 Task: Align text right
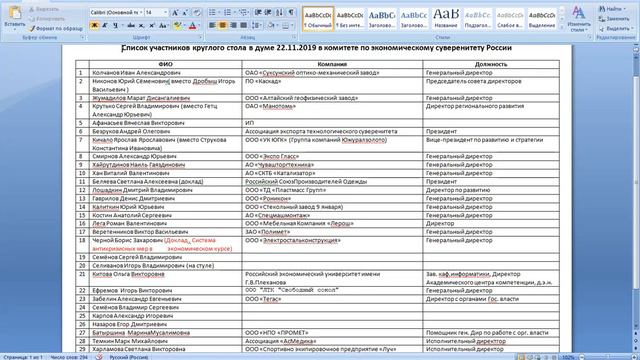[x=233, y=25]
